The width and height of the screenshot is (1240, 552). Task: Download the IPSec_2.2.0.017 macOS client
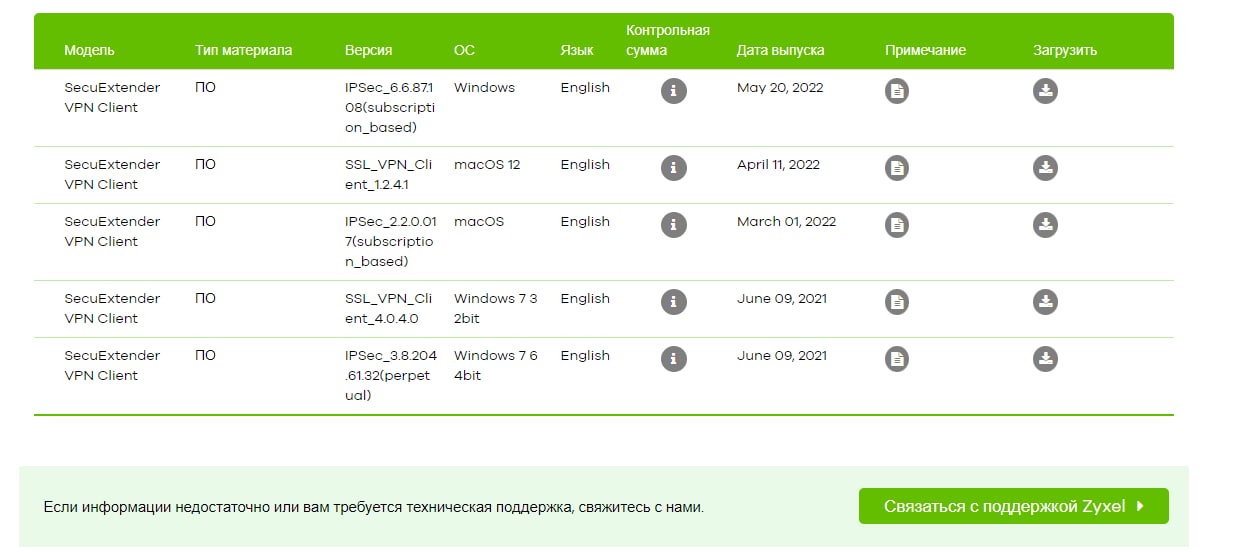[x=1045, y=225]
